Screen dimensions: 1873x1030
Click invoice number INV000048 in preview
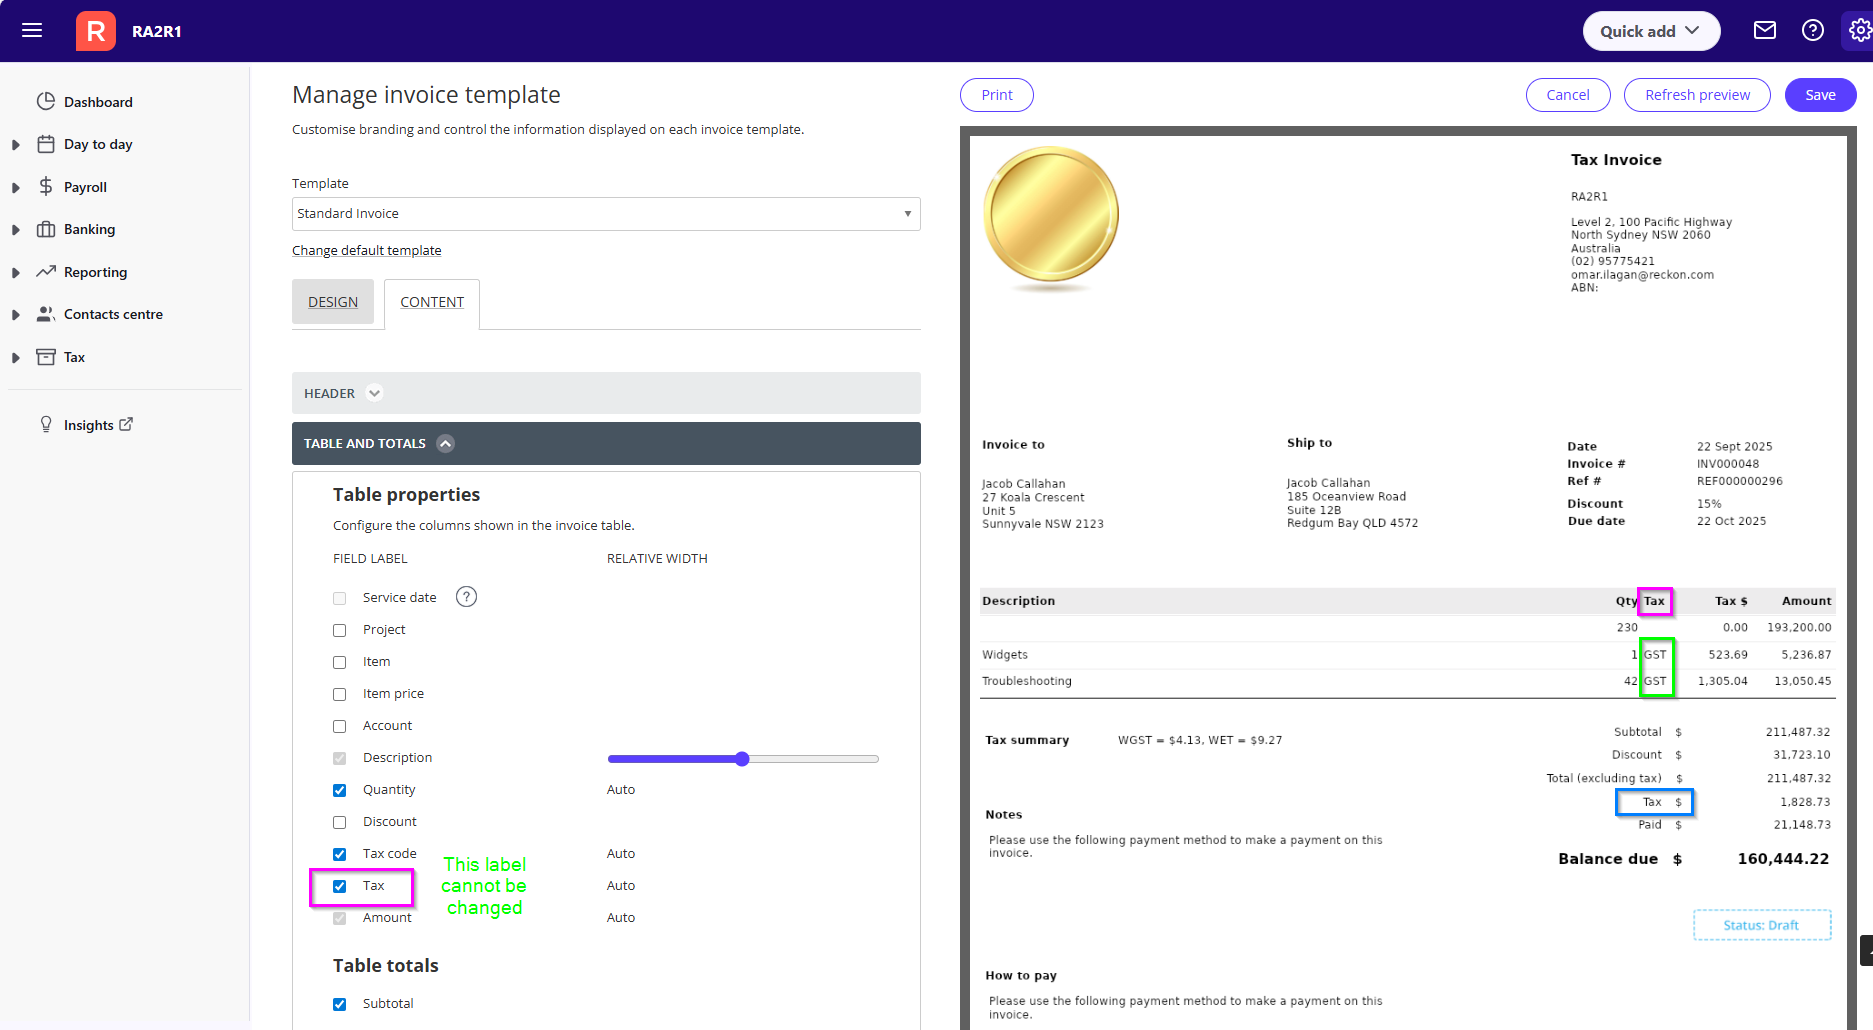pos(1728,464)
